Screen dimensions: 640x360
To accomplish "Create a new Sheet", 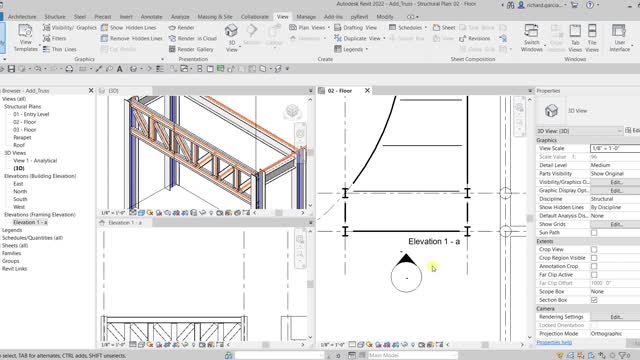I will pyautogui.click(x=444, y=27).
